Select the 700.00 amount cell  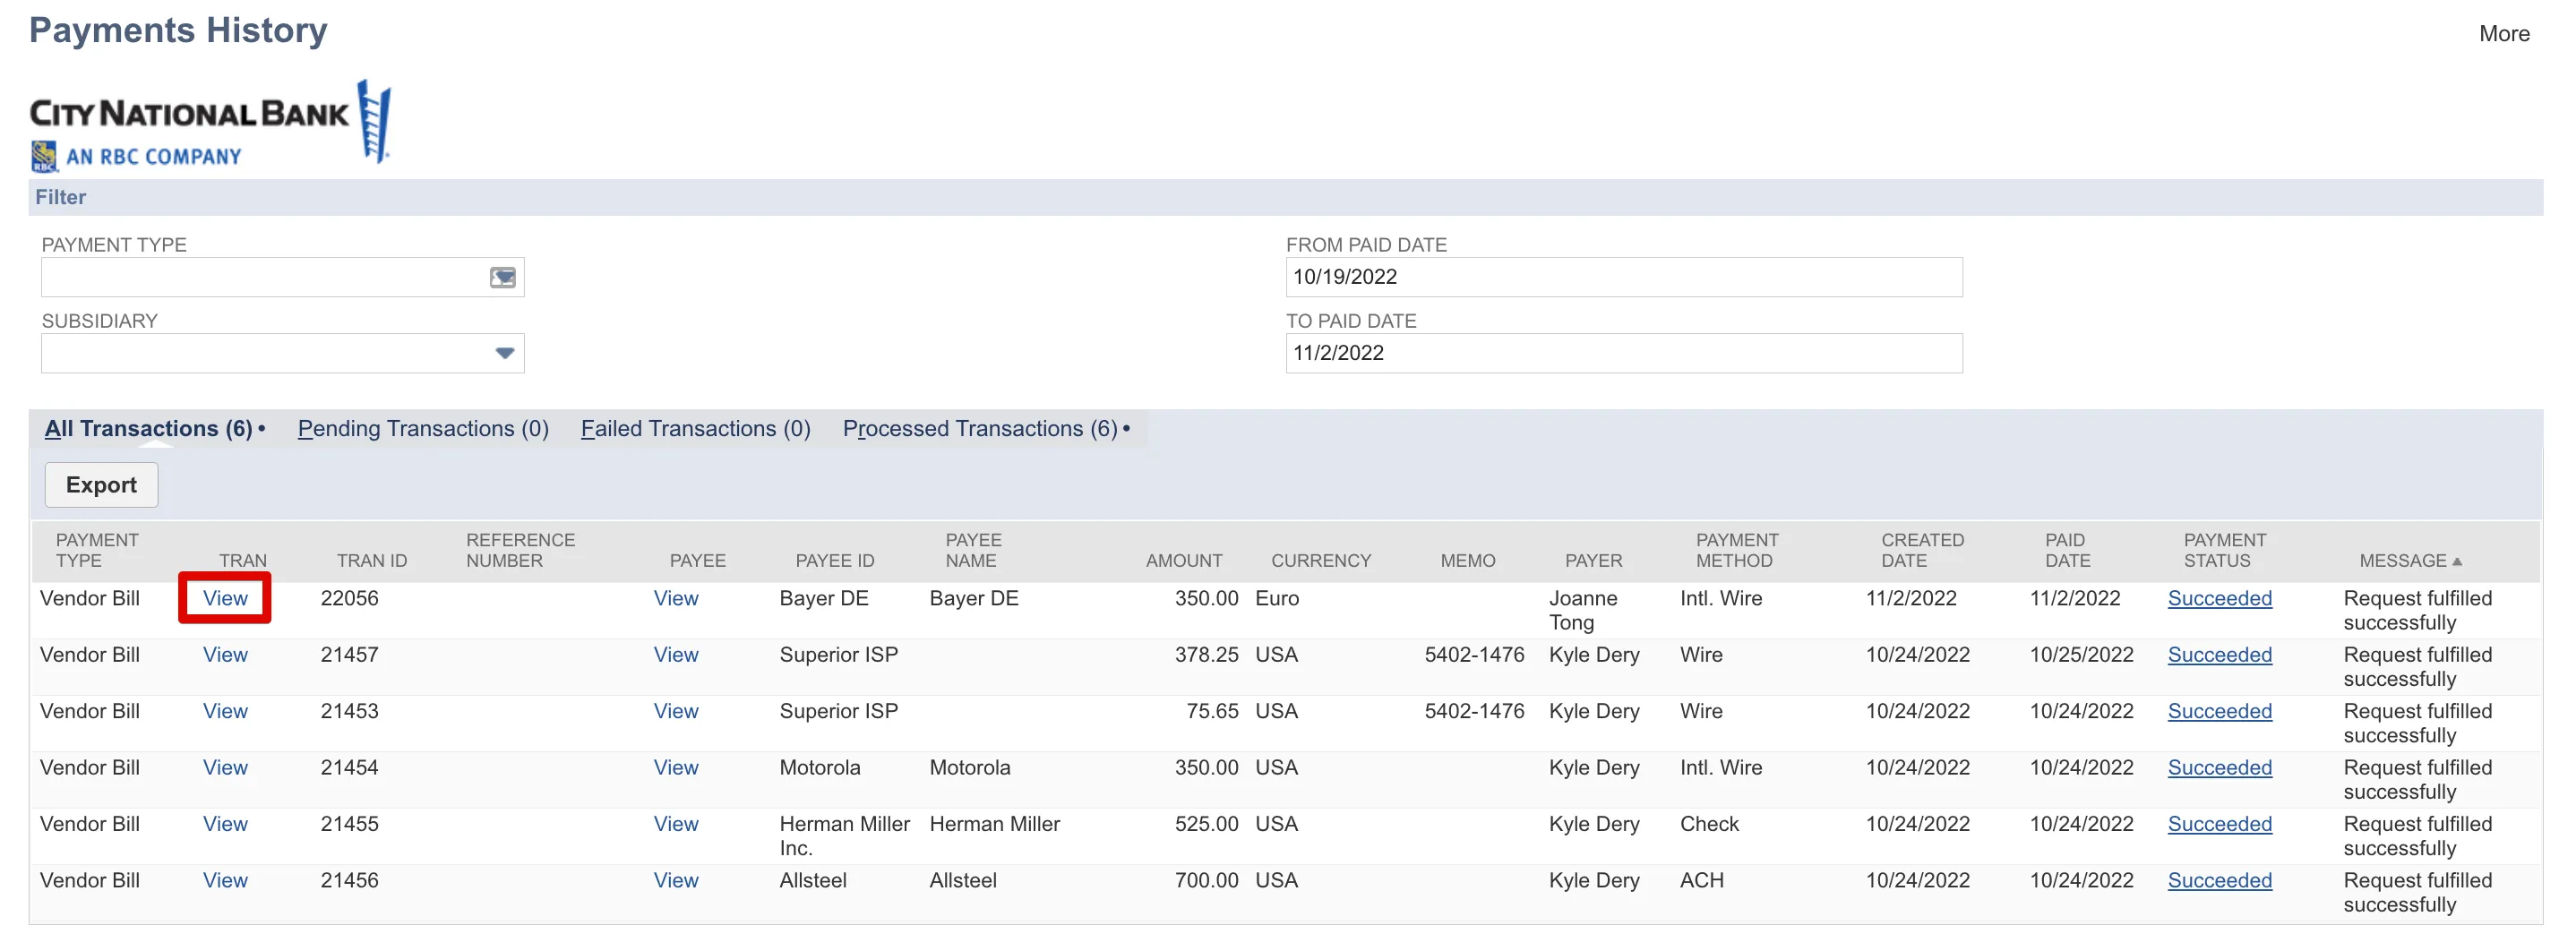coord(1206,880)
